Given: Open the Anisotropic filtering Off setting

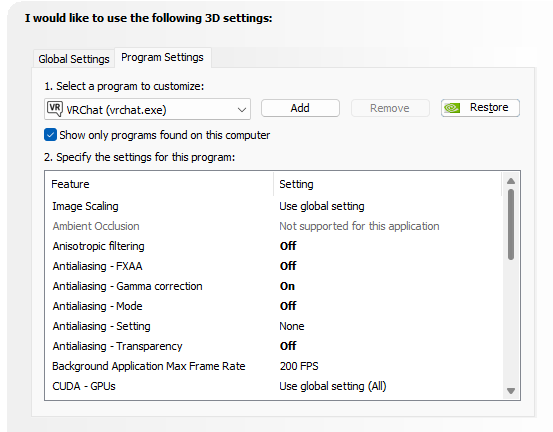Looking at the screenshot, I should (x=288, y=246).
